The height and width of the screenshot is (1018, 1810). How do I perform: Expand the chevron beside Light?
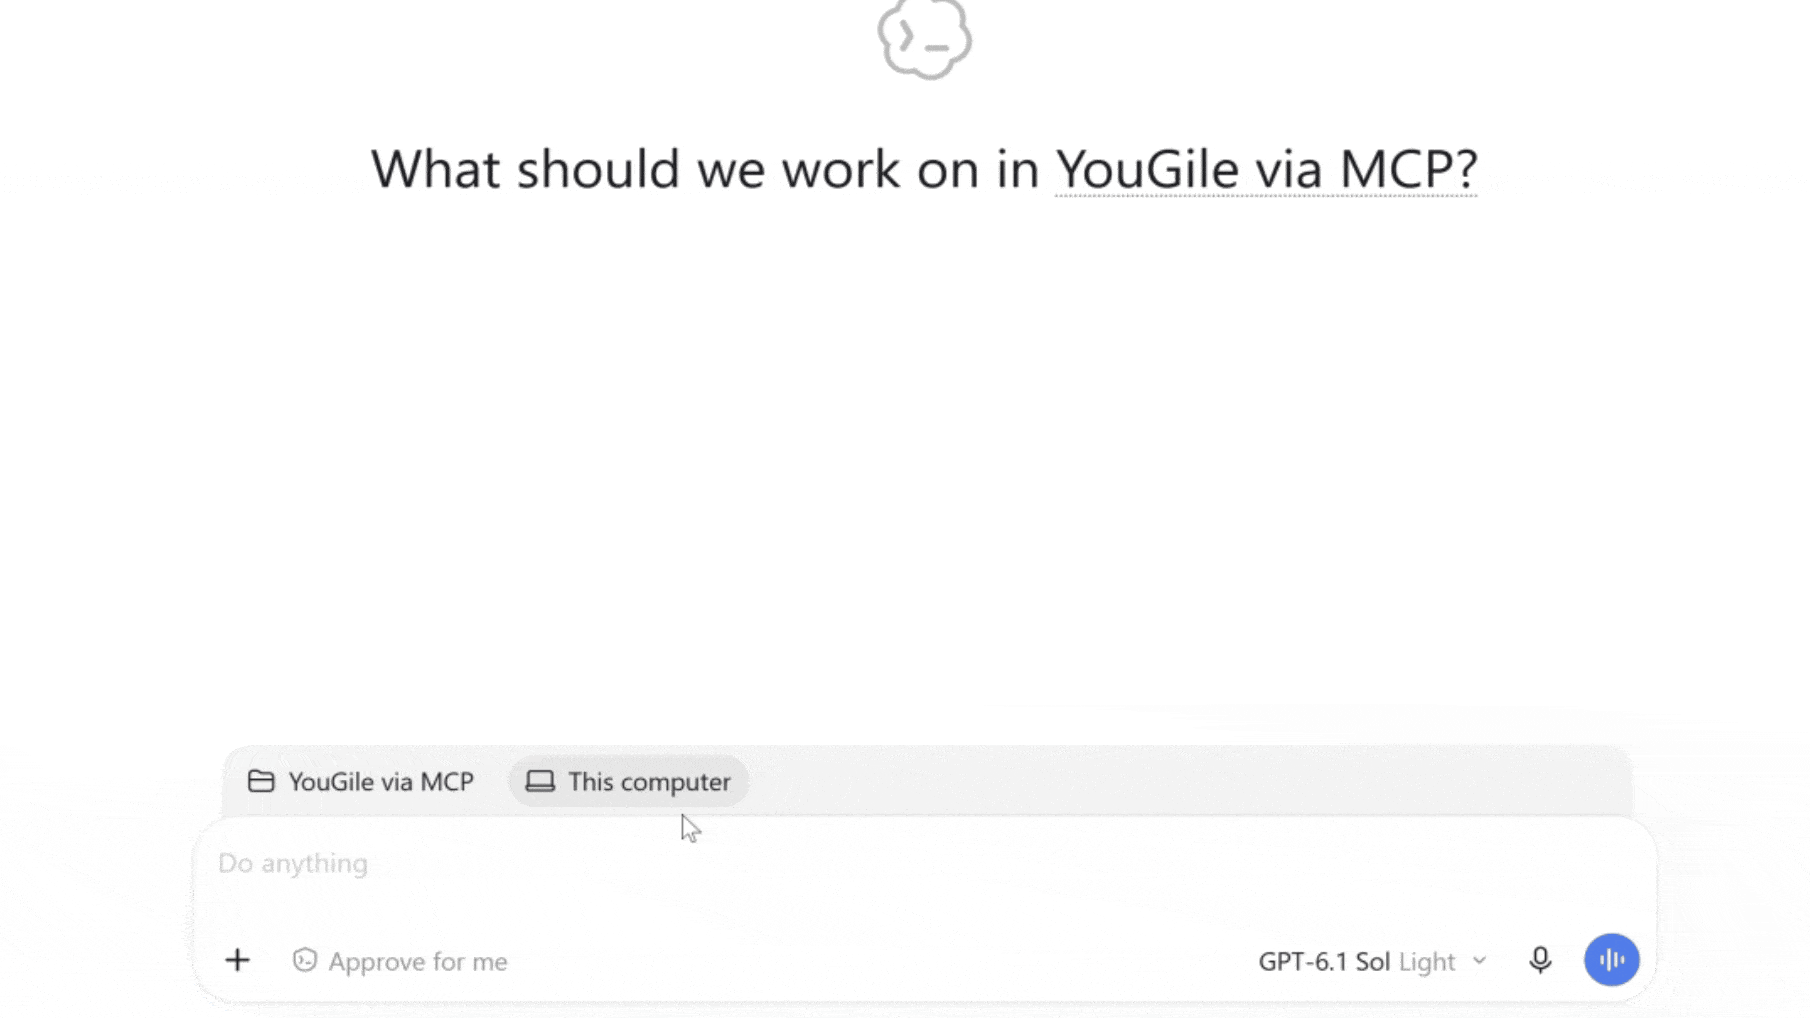click(1479, 961)
